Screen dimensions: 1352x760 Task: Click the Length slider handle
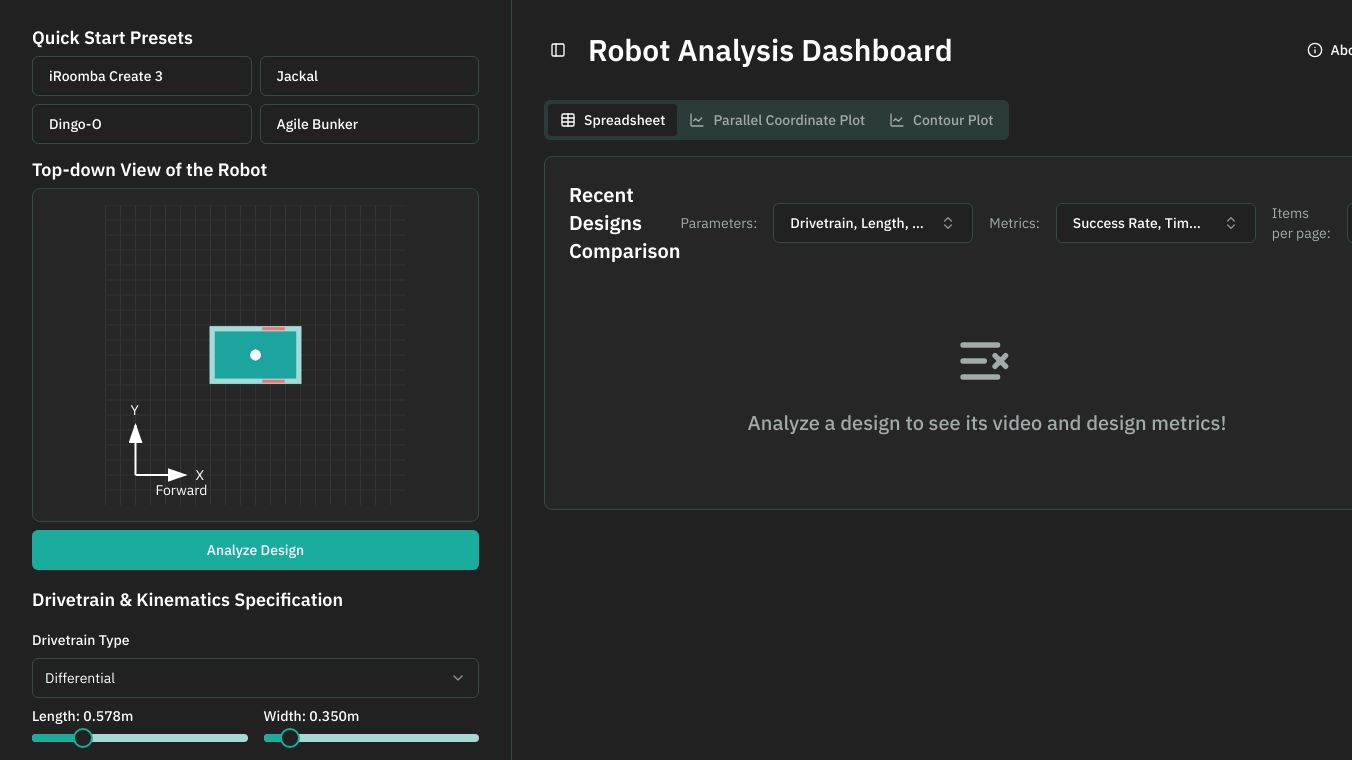coord(83,738)
